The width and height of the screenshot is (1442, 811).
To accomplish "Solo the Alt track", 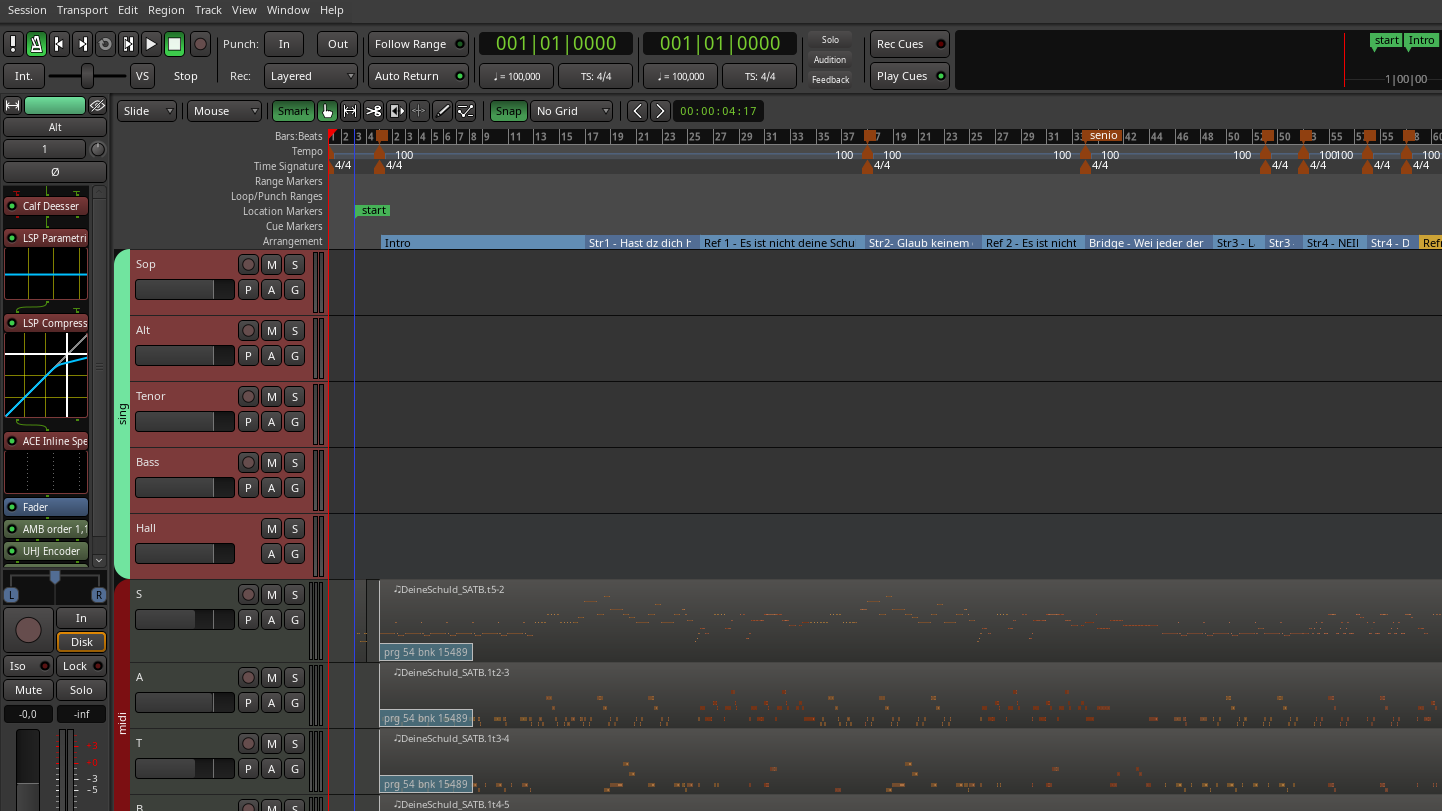I will (295, 330).
